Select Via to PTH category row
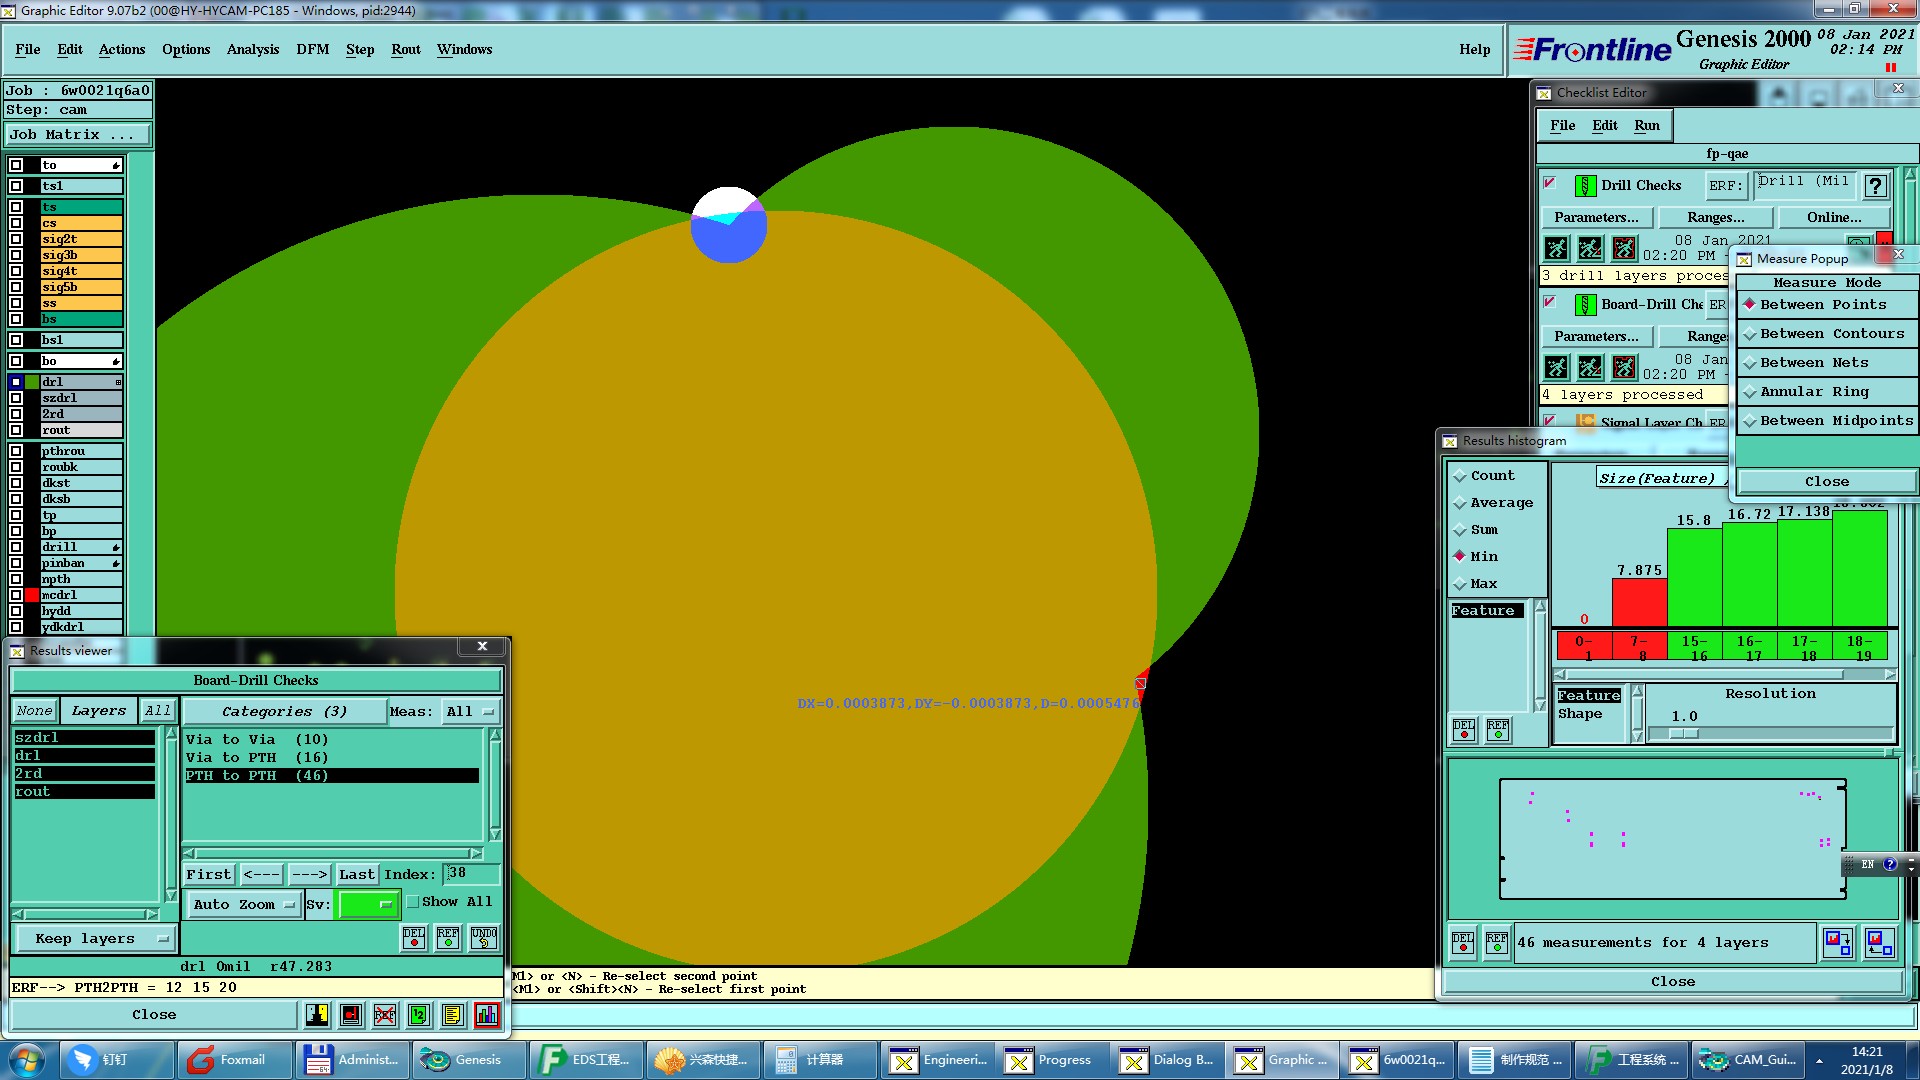The height and width of the screenshot is (1080, 1920). coord(256,757)
